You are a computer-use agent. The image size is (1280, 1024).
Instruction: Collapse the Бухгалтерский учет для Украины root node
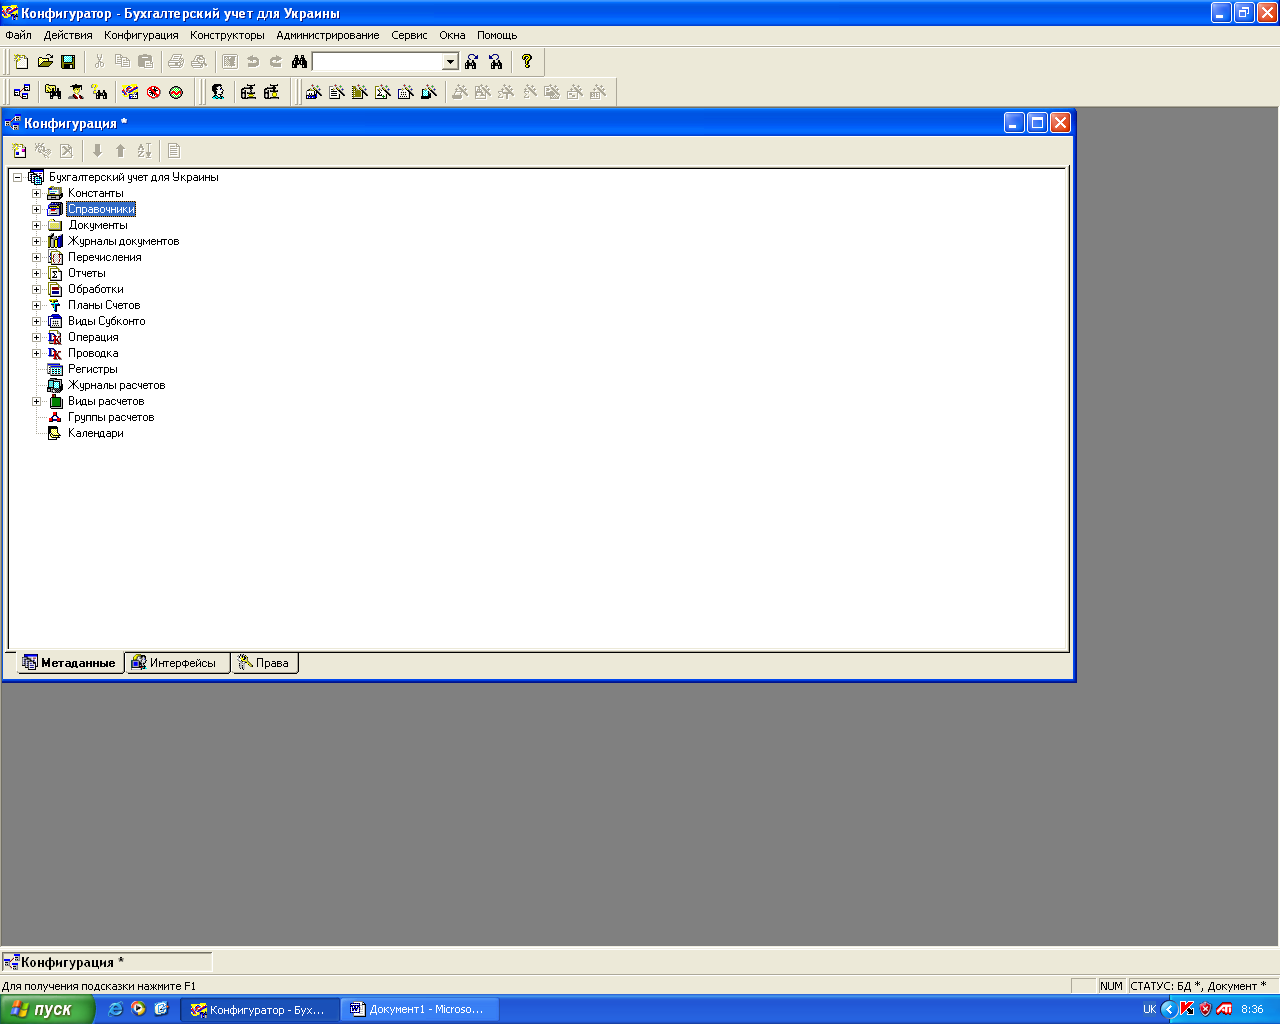(17, 177)
